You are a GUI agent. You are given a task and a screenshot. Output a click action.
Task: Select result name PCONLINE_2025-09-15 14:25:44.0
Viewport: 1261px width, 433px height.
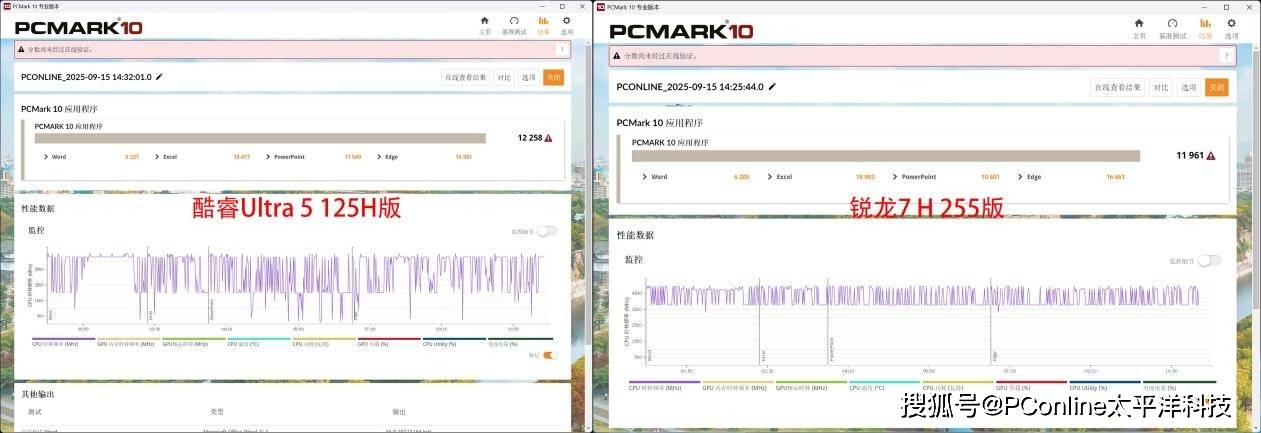coord(691,87)
